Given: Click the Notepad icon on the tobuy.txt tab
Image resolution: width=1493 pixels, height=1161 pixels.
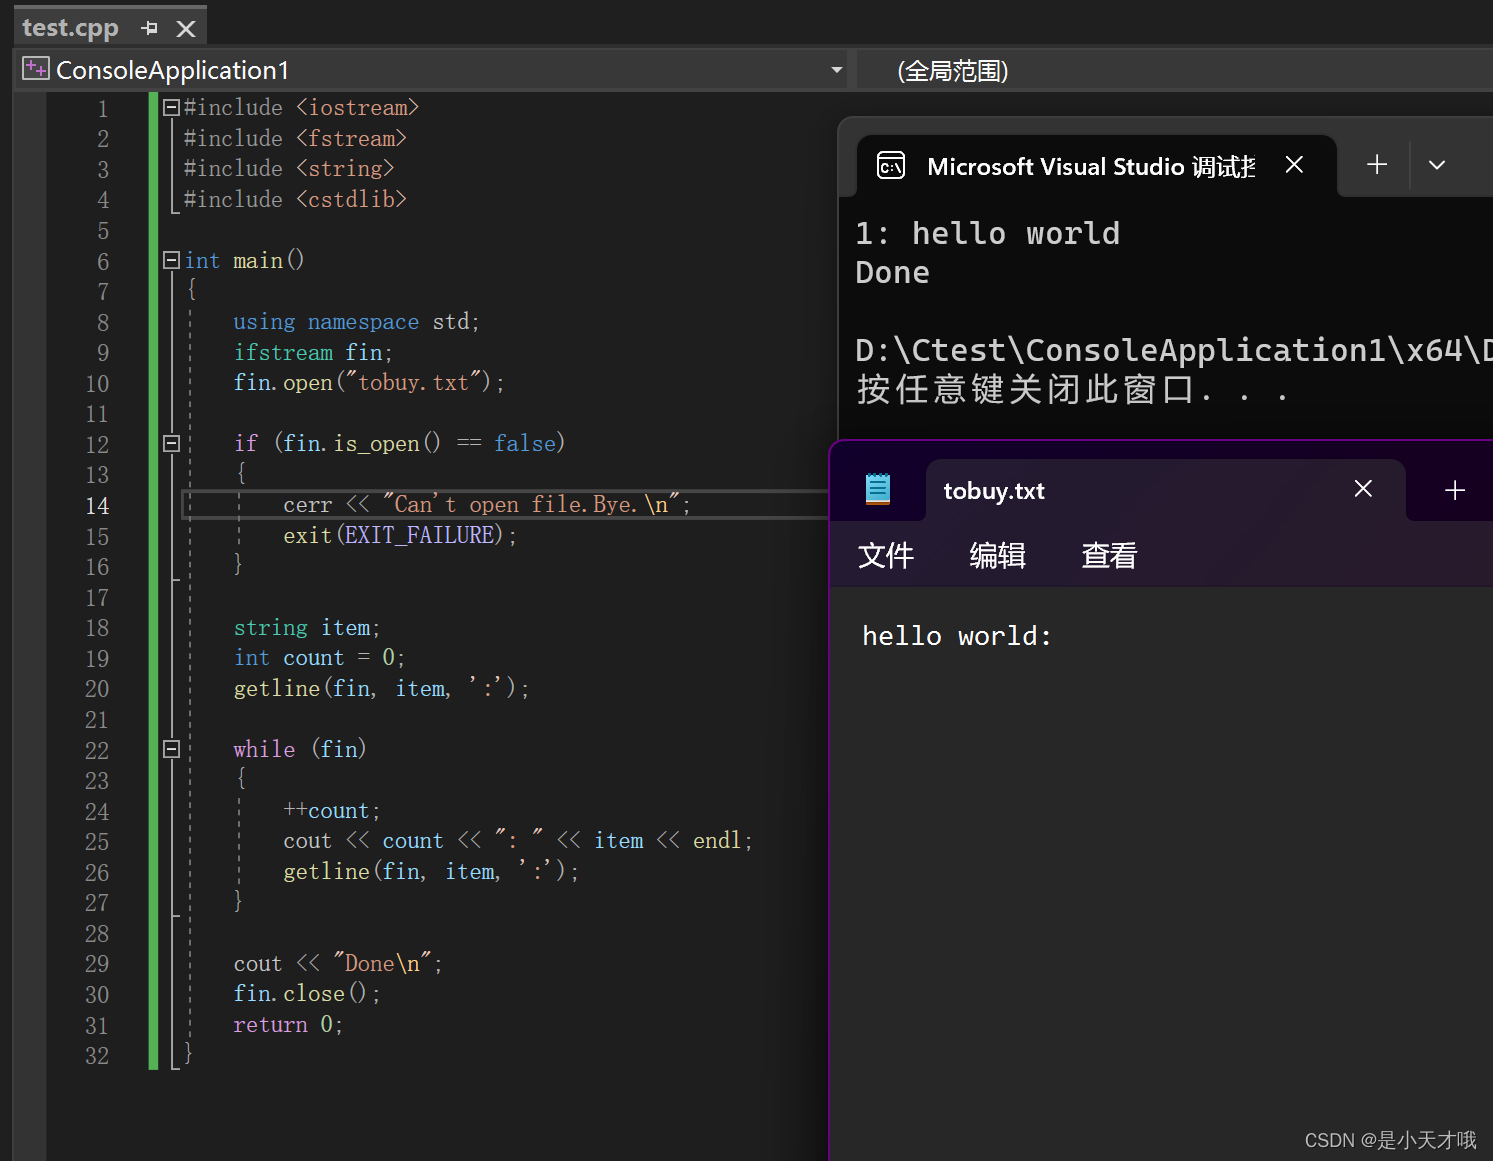Looking at the screenshot, I should 878,489.
